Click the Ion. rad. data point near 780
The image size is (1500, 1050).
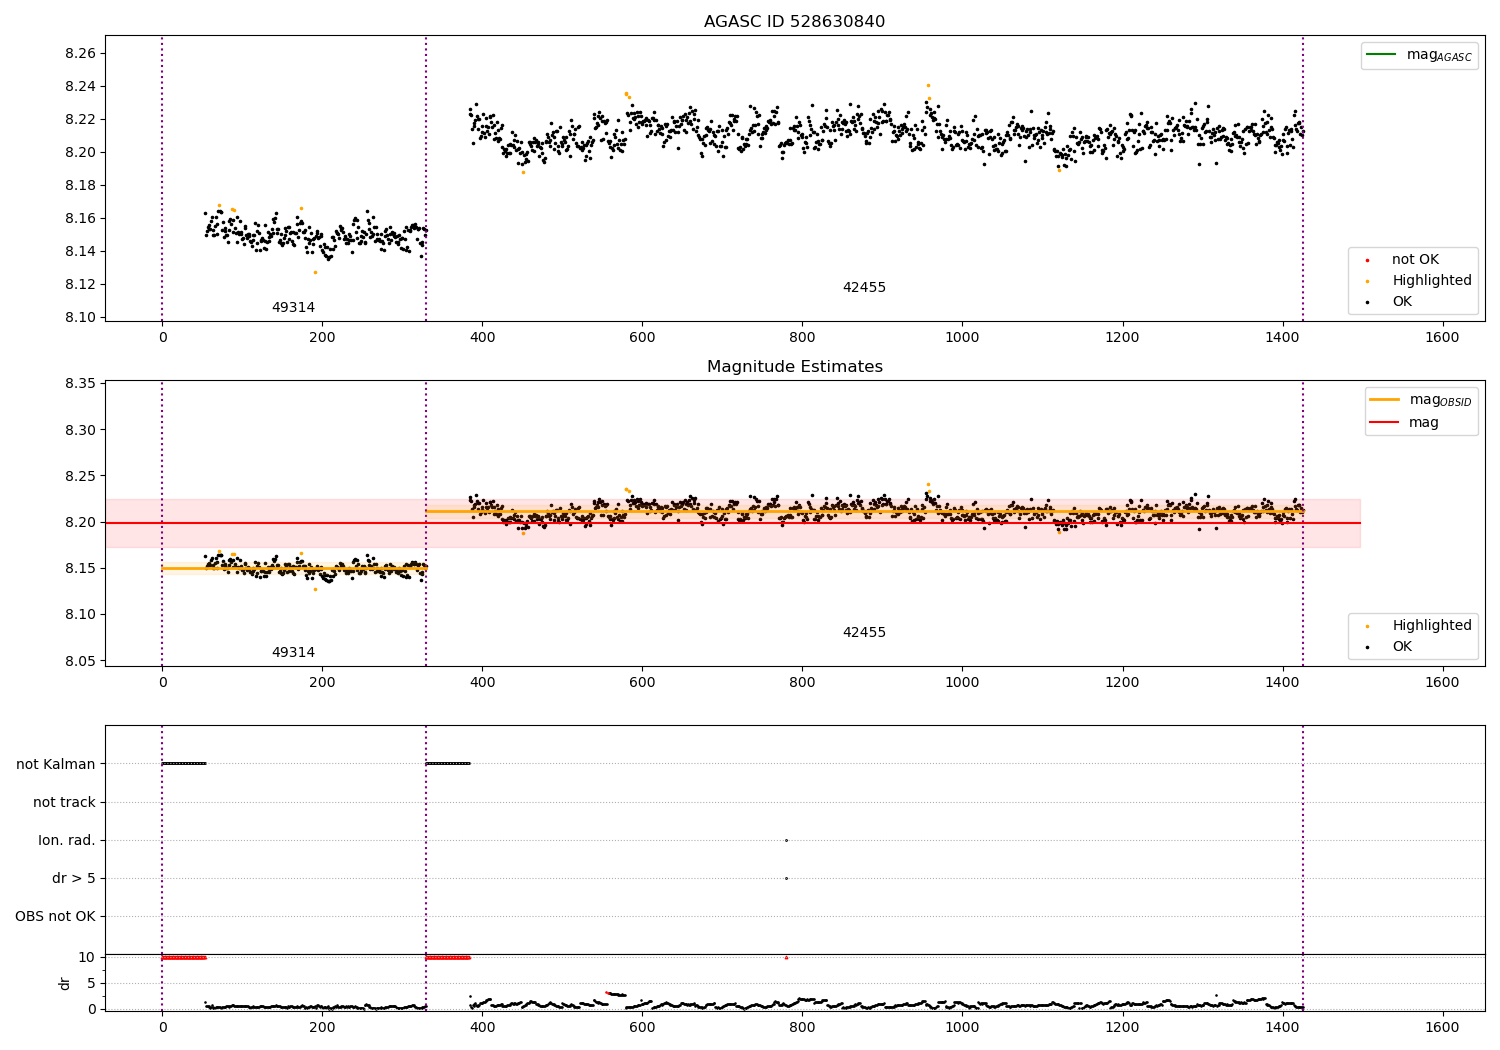pyautogui.click(x=786, y=840)
